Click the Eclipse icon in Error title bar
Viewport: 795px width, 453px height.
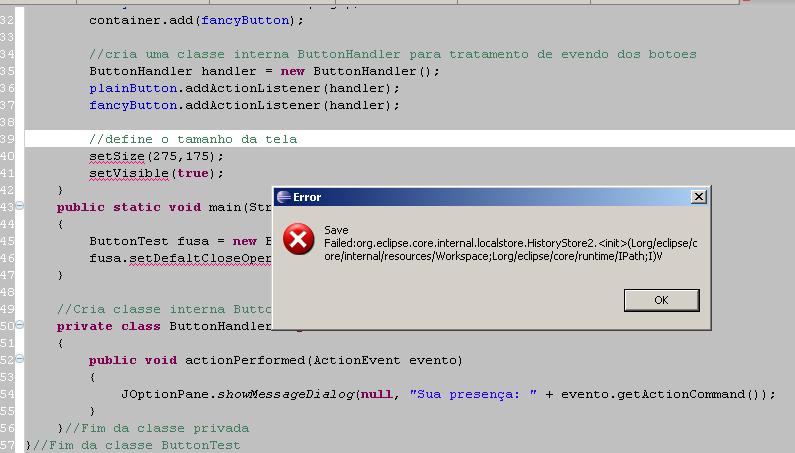[284, 197]
